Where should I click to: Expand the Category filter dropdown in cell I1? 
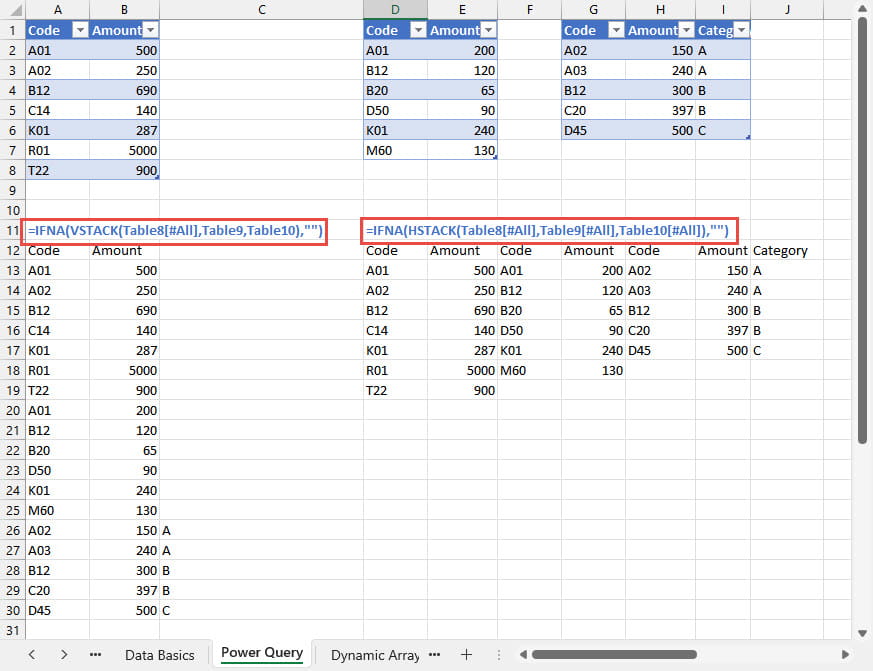click(x=742, y=30)
